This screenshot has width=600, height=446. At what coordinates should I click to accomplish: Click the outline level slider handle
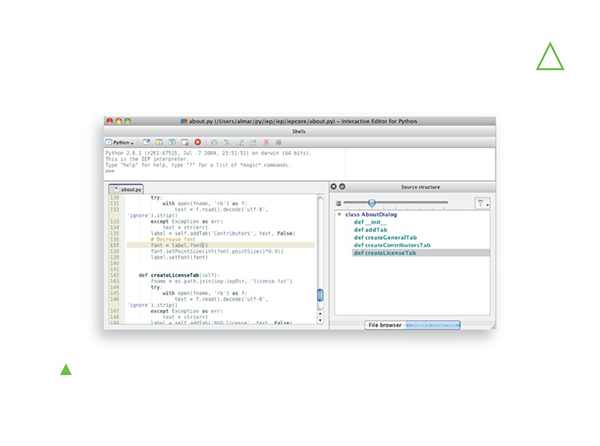click(x=372, y=203)
